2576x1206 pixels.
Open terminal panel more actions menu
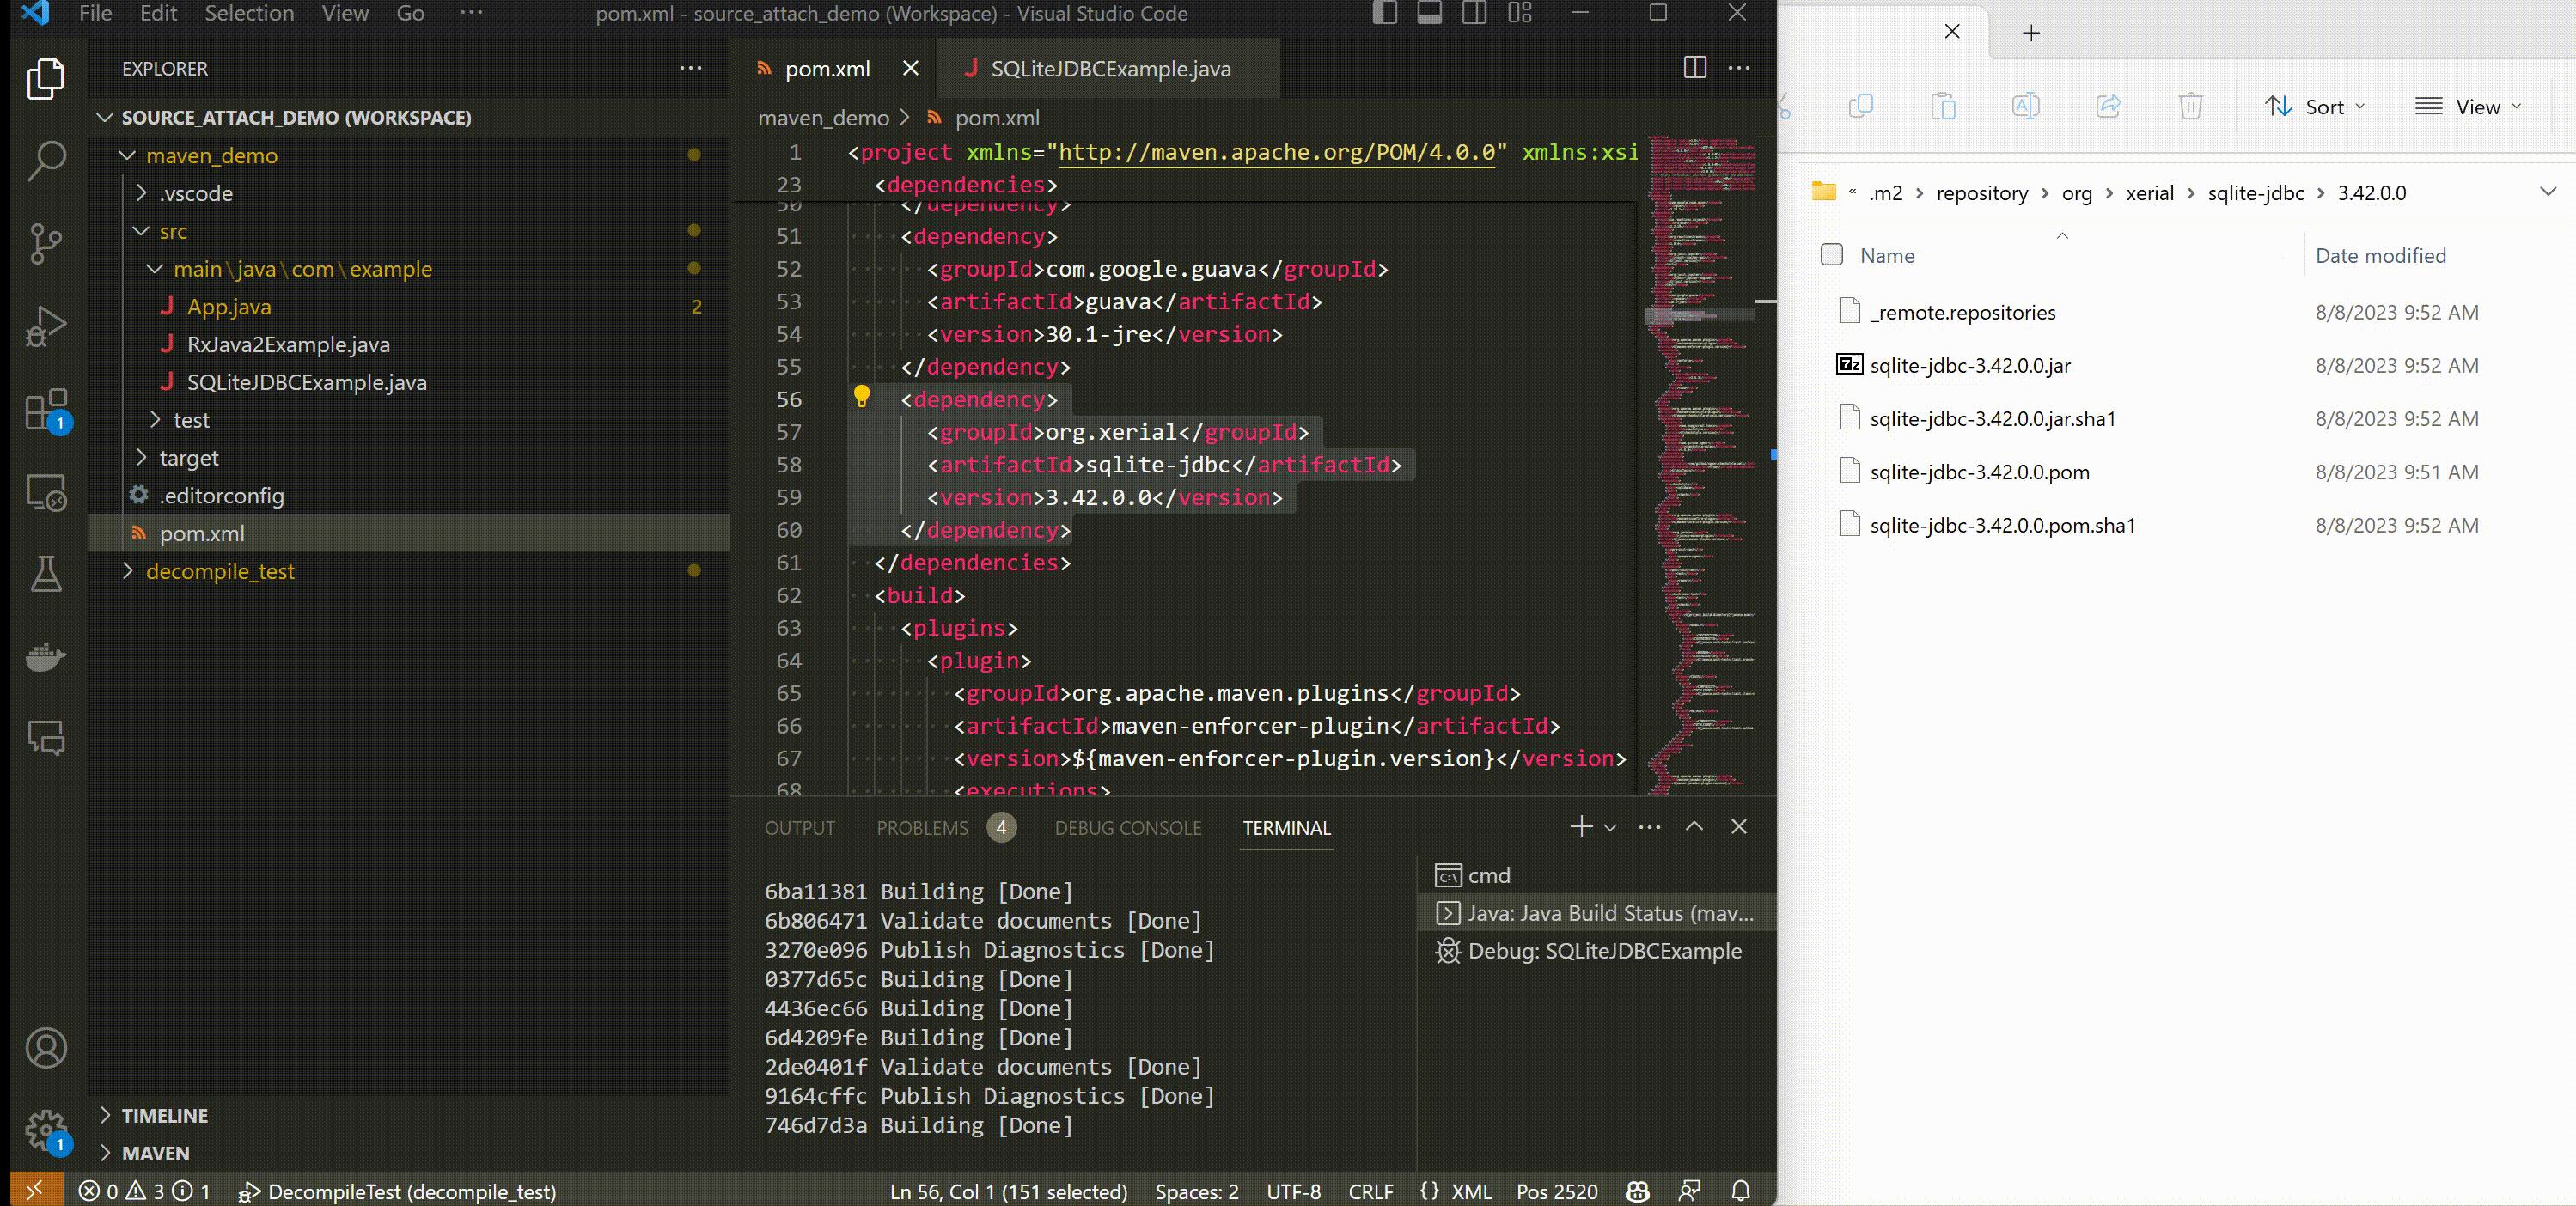pos(1650,827)
